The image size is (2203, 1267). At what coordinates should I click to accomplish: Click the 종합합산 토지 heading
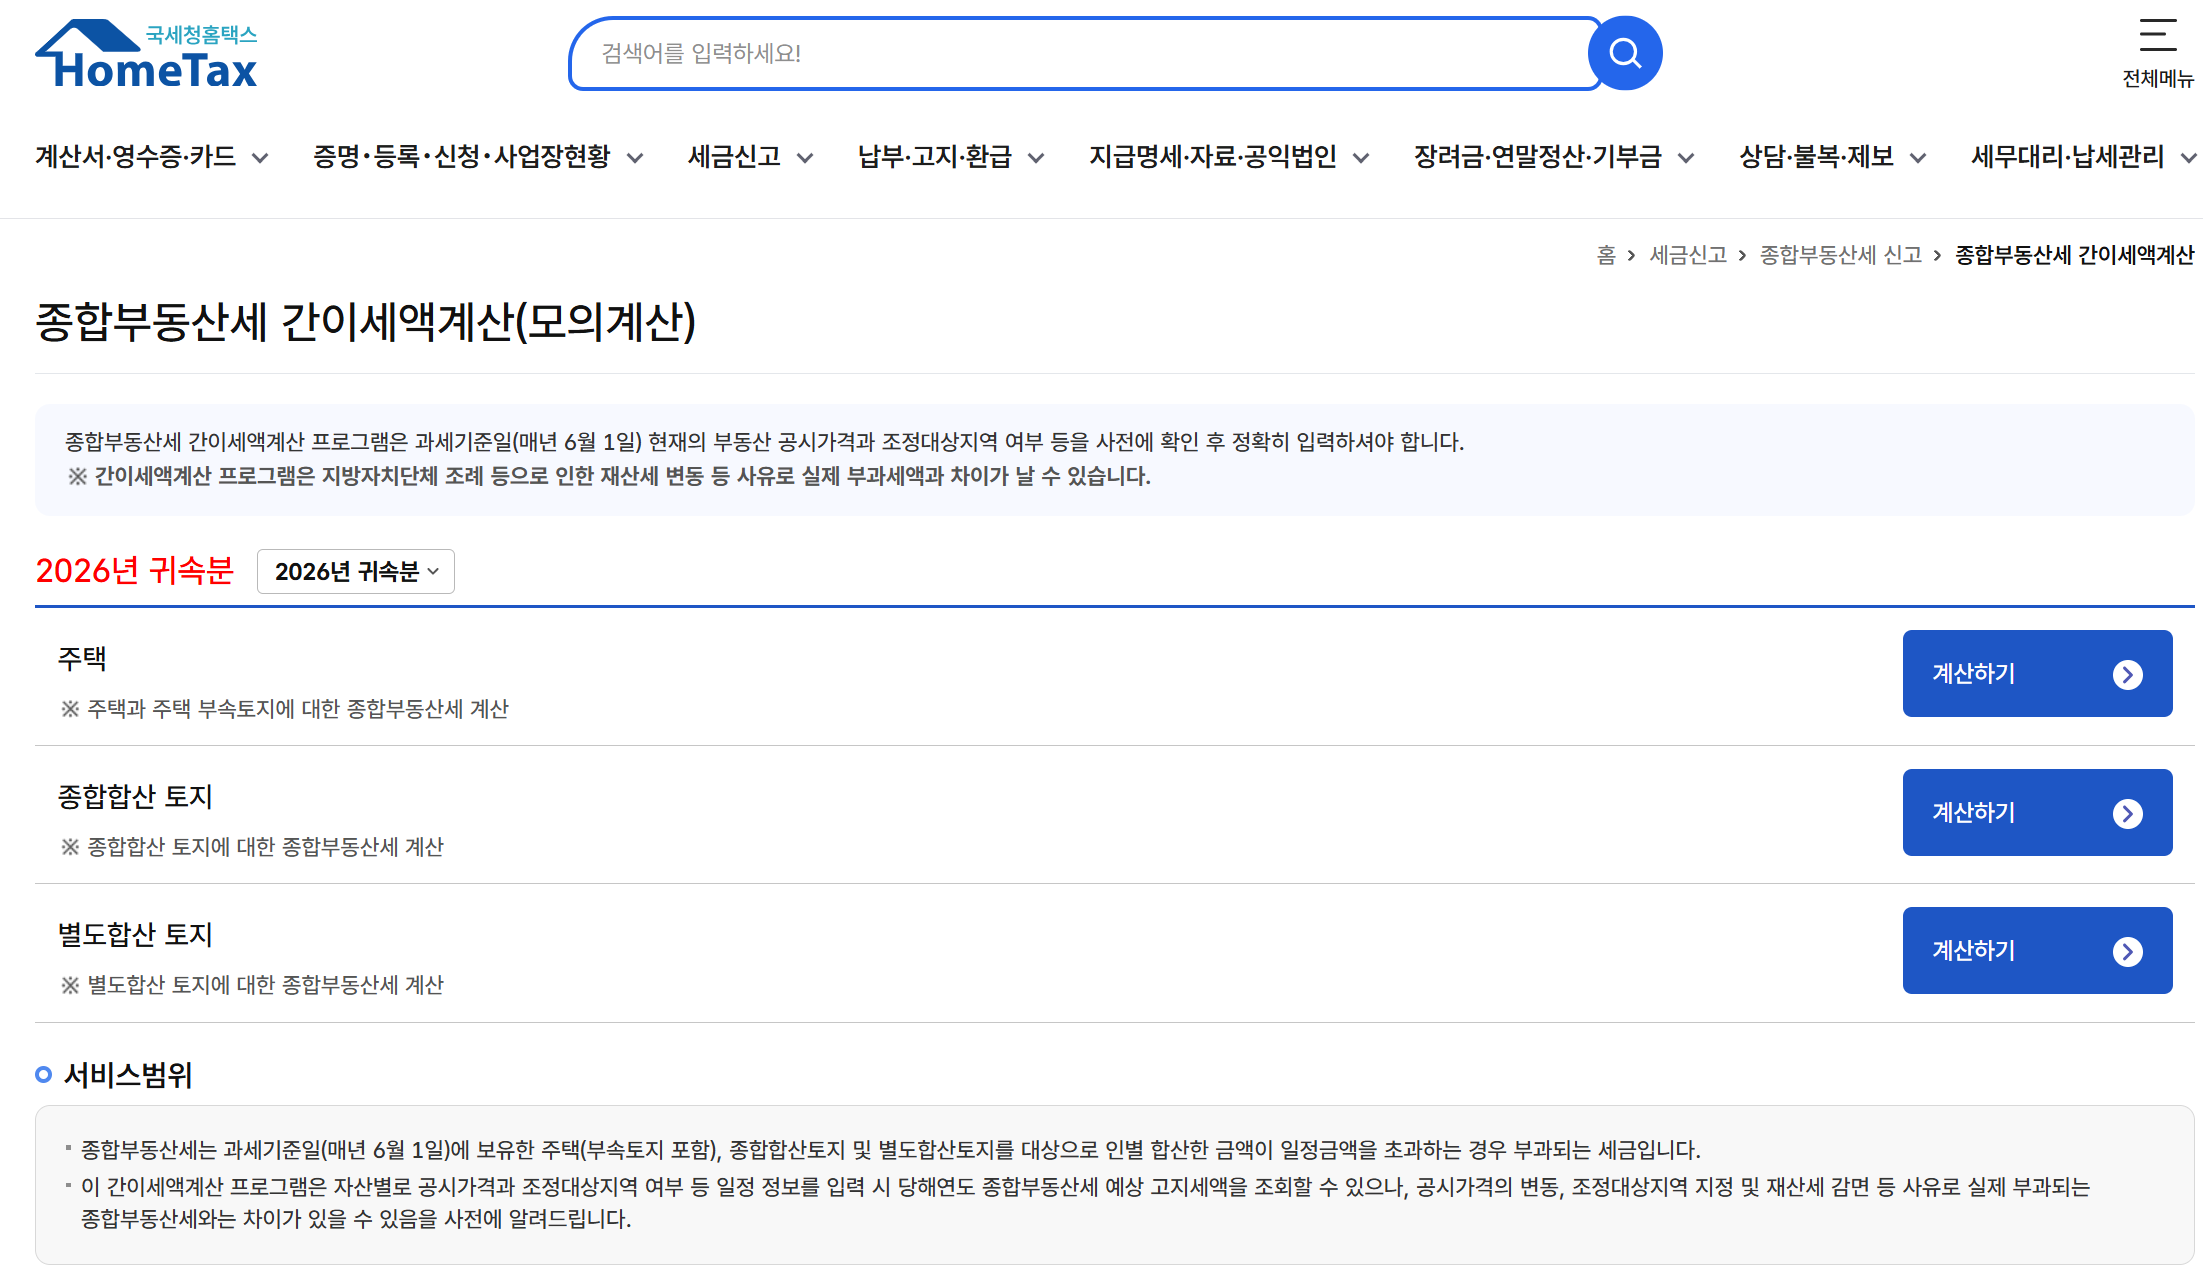coord(135,797)
